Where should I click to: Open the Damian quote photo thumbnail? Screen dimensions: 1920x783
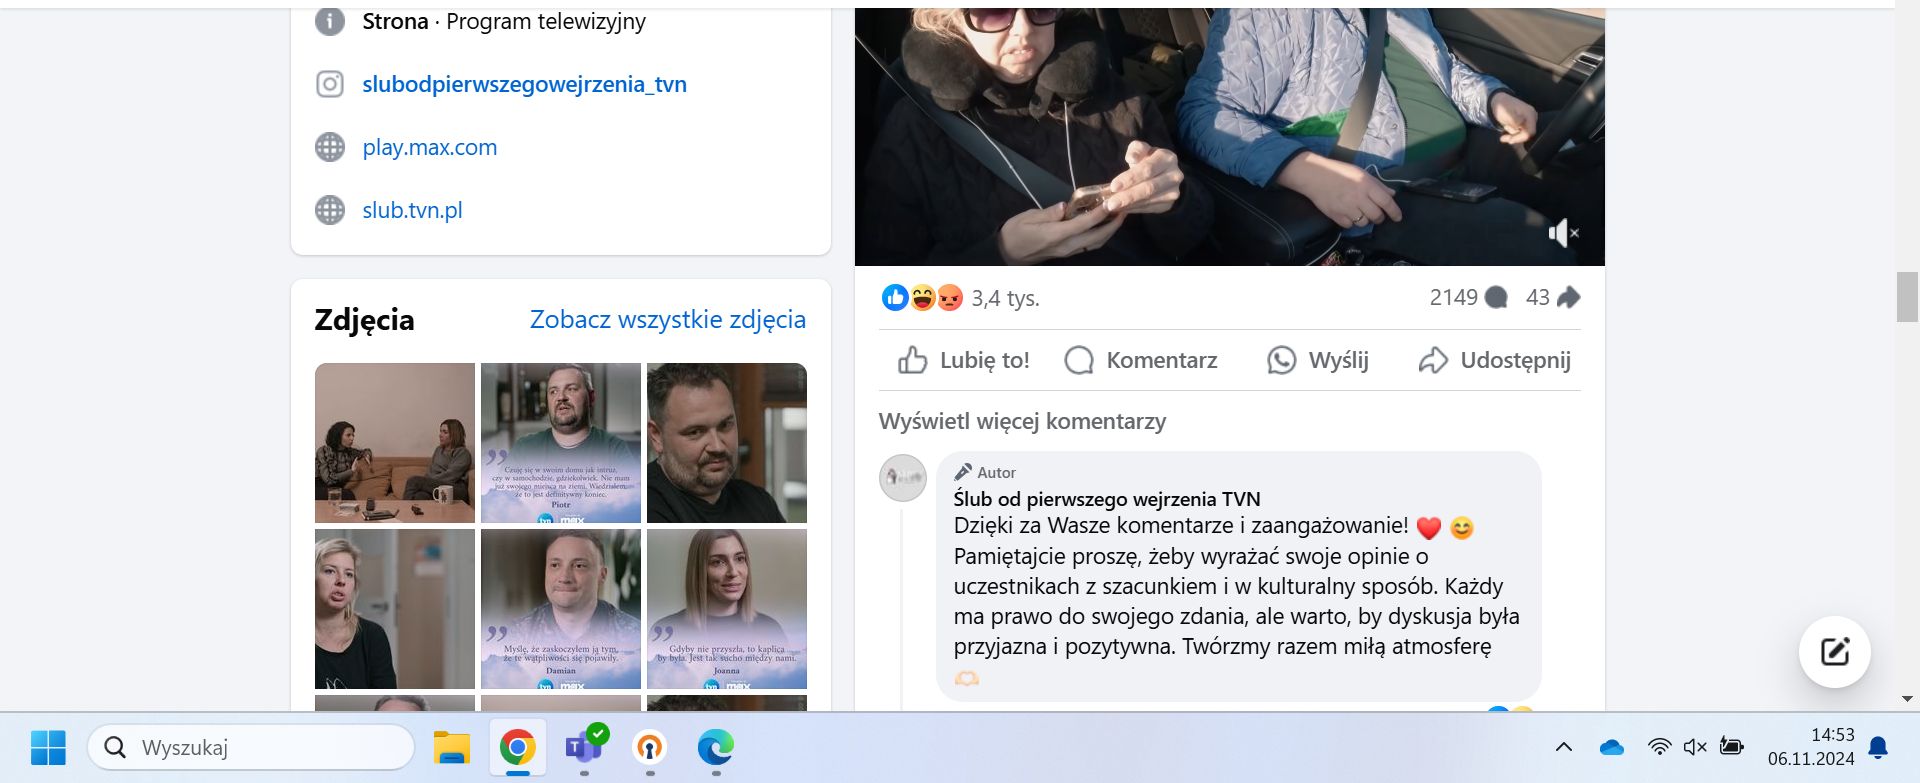pos(561,609)
